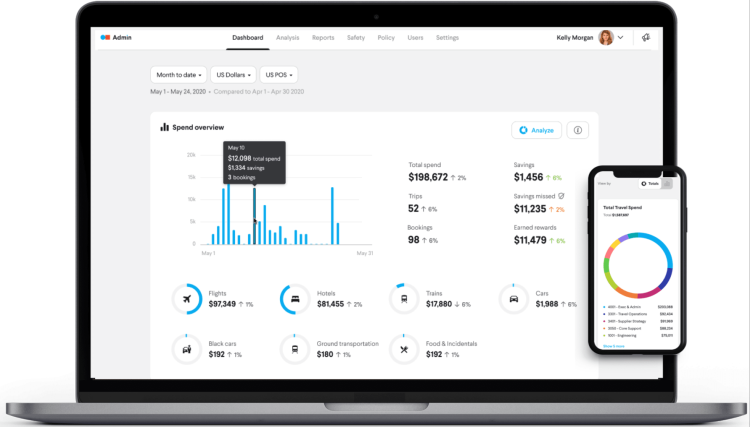The width and height of the screenshot is (750, 427).
Task: Expand the user menu chevron
Action: tap(620, 37)
